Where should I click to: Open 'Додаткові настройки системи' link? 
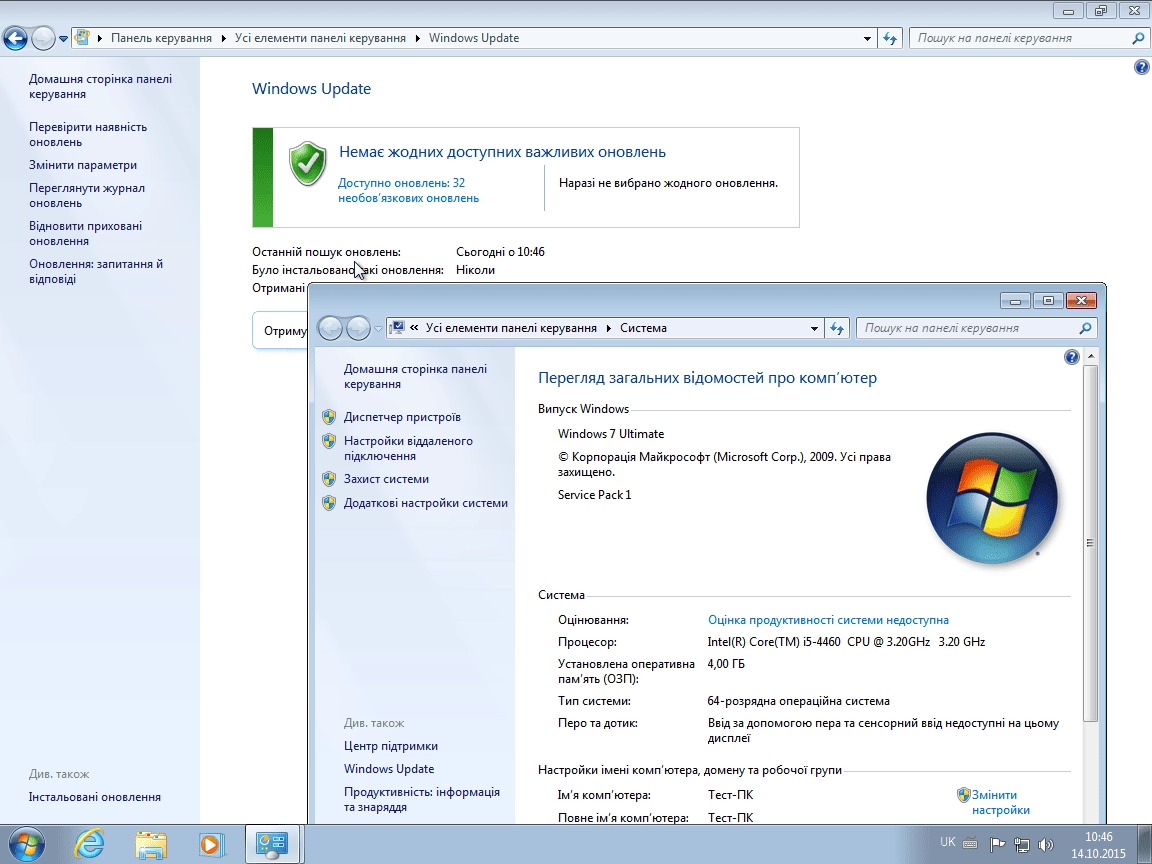(x=425, y=503)
